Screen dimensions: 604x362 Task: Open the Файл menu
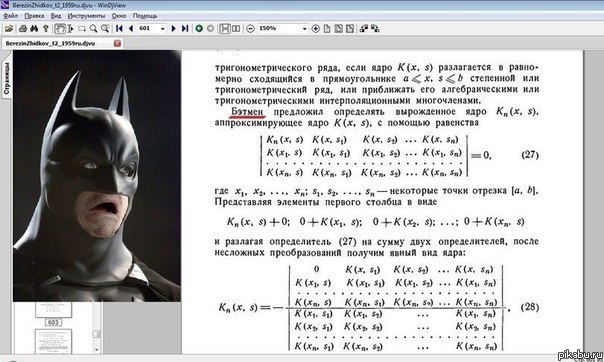[x=10, y=16]
